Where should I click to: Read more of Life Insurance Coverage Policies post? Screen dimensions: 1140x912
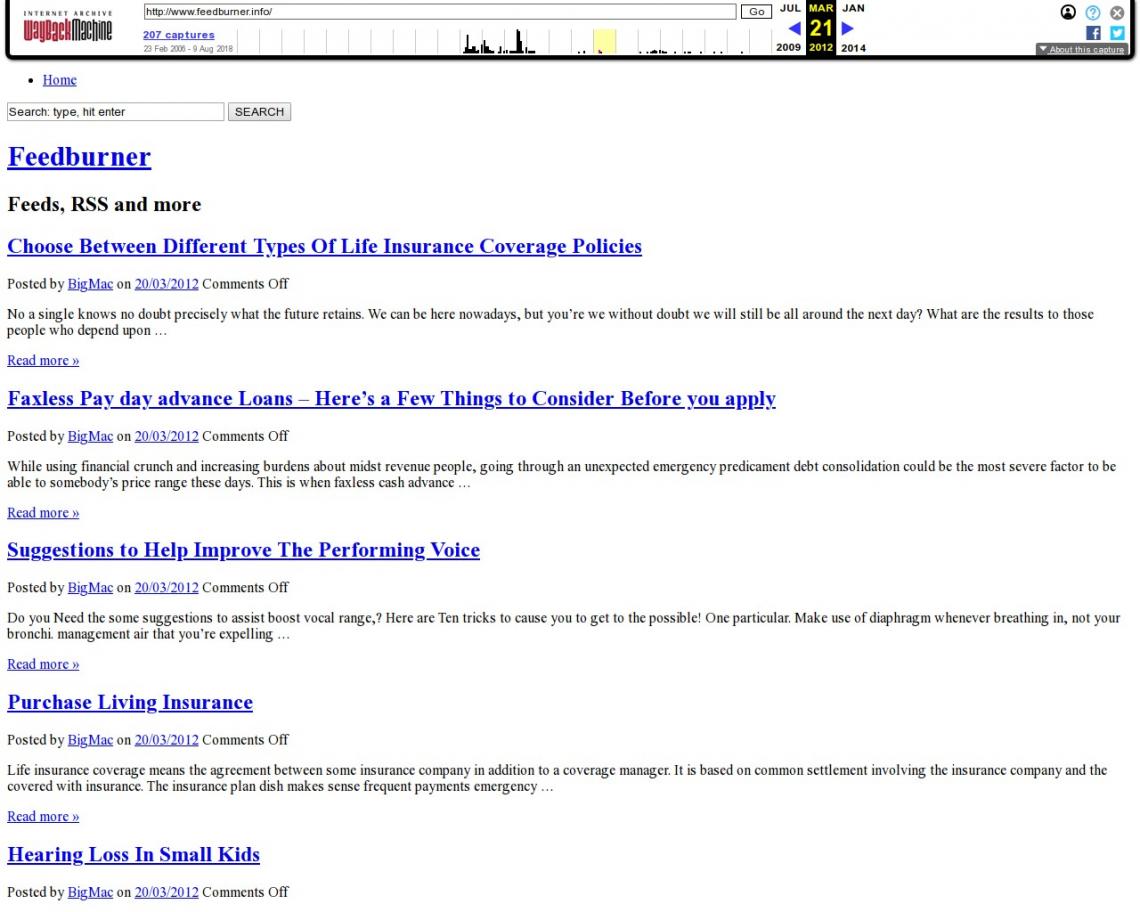coord(43,361)
